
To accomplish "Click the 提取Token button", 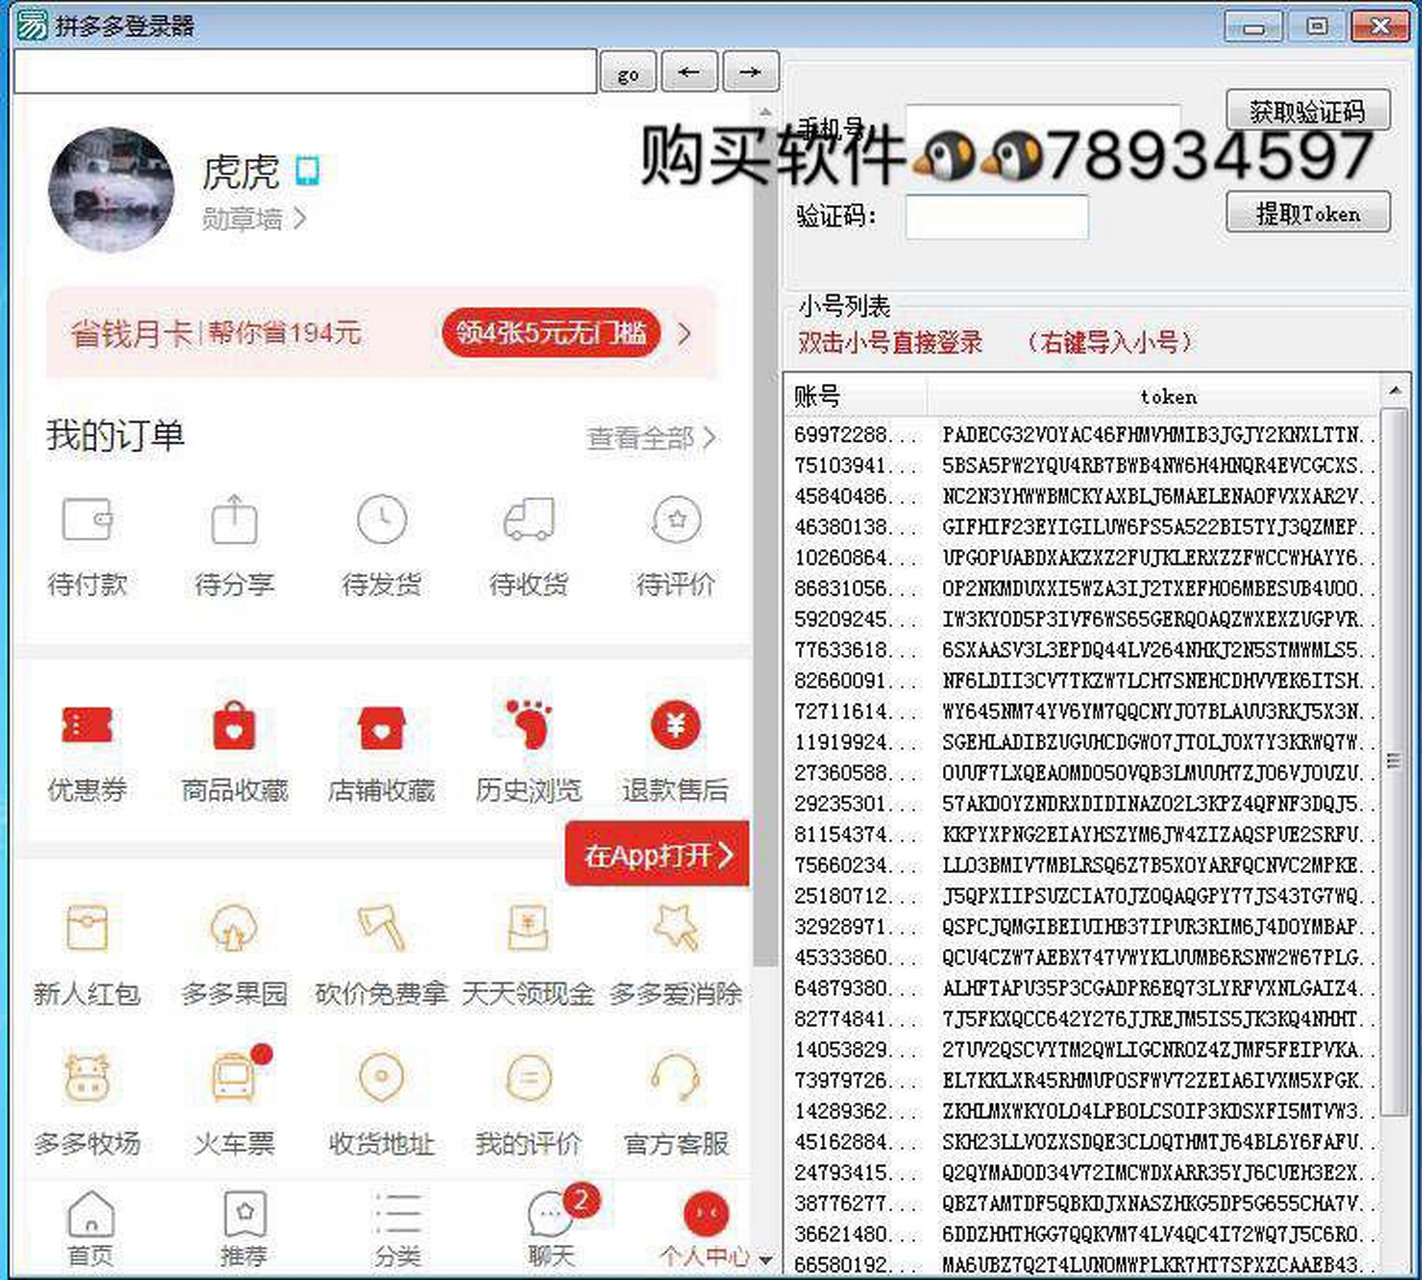I will (1308, 213).
